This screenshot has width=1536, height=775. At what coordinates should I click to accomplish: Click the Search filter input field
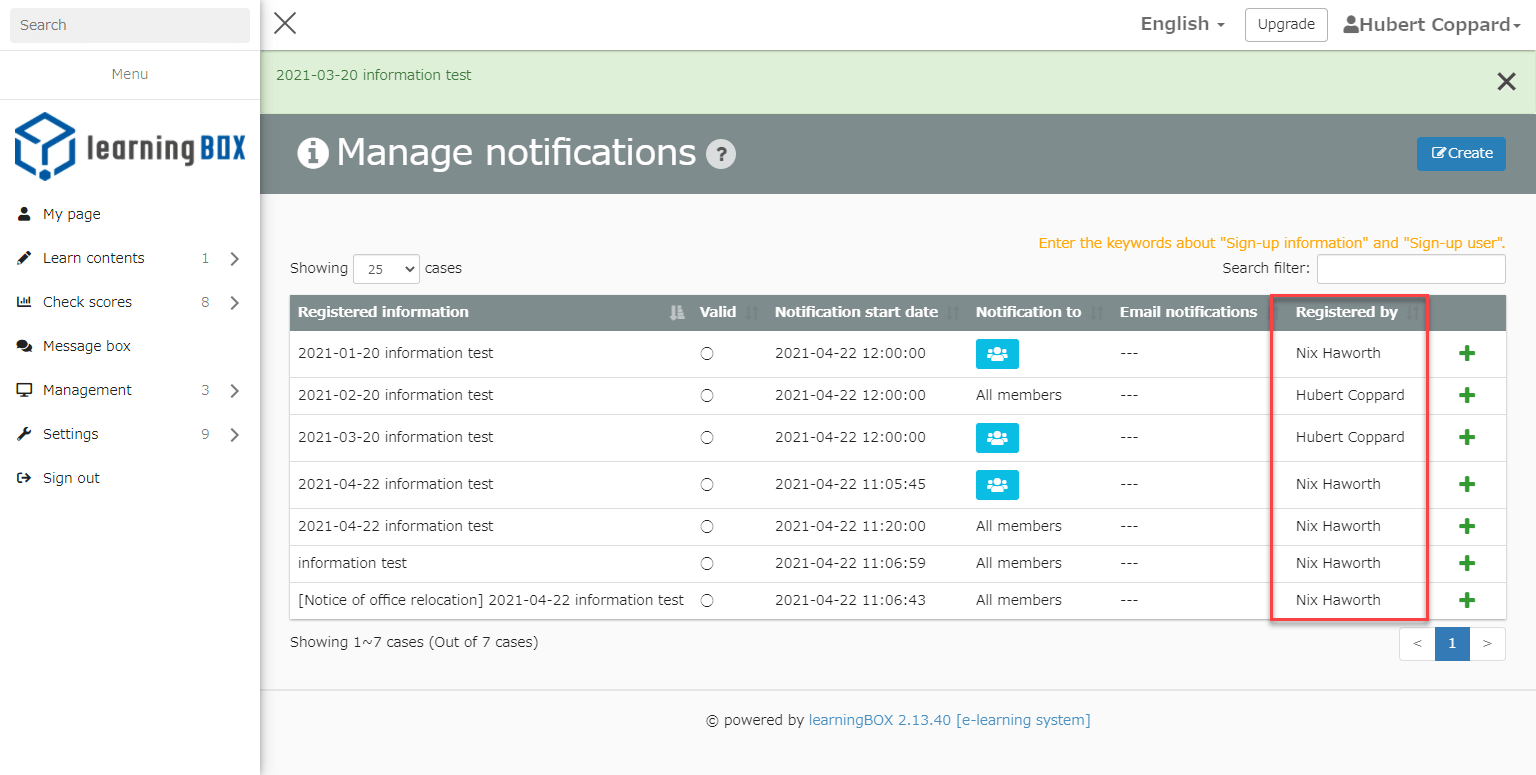click(x=1410, y=269)
